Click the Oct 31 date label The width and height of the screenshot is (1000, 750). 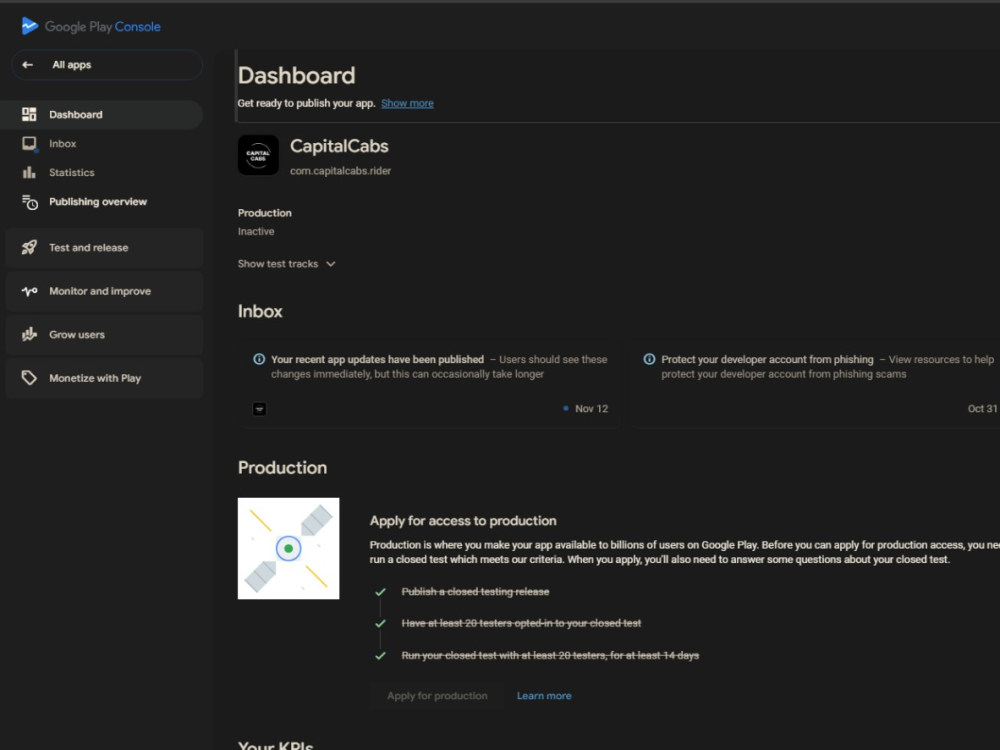(982, 409)
